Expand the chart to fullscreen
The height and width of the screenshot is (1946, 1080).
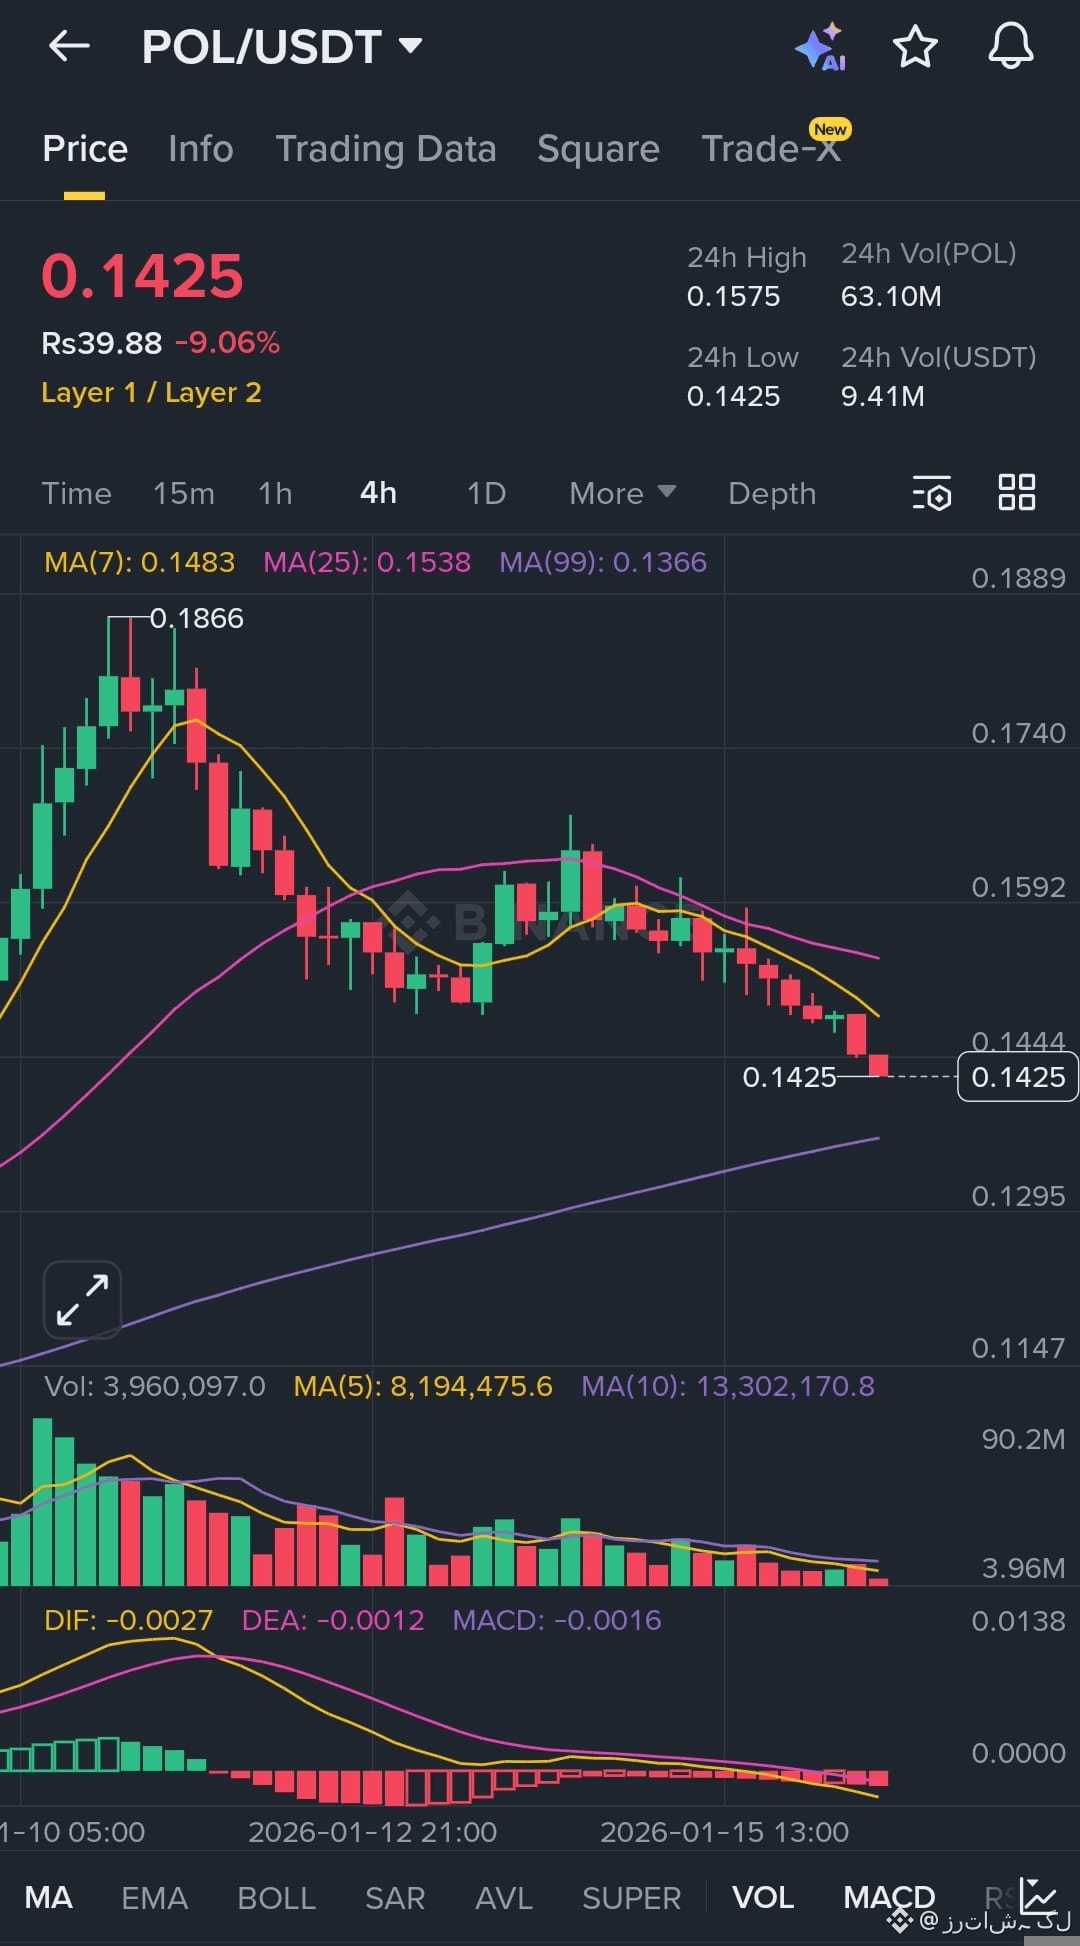[x=82, y=1299]
